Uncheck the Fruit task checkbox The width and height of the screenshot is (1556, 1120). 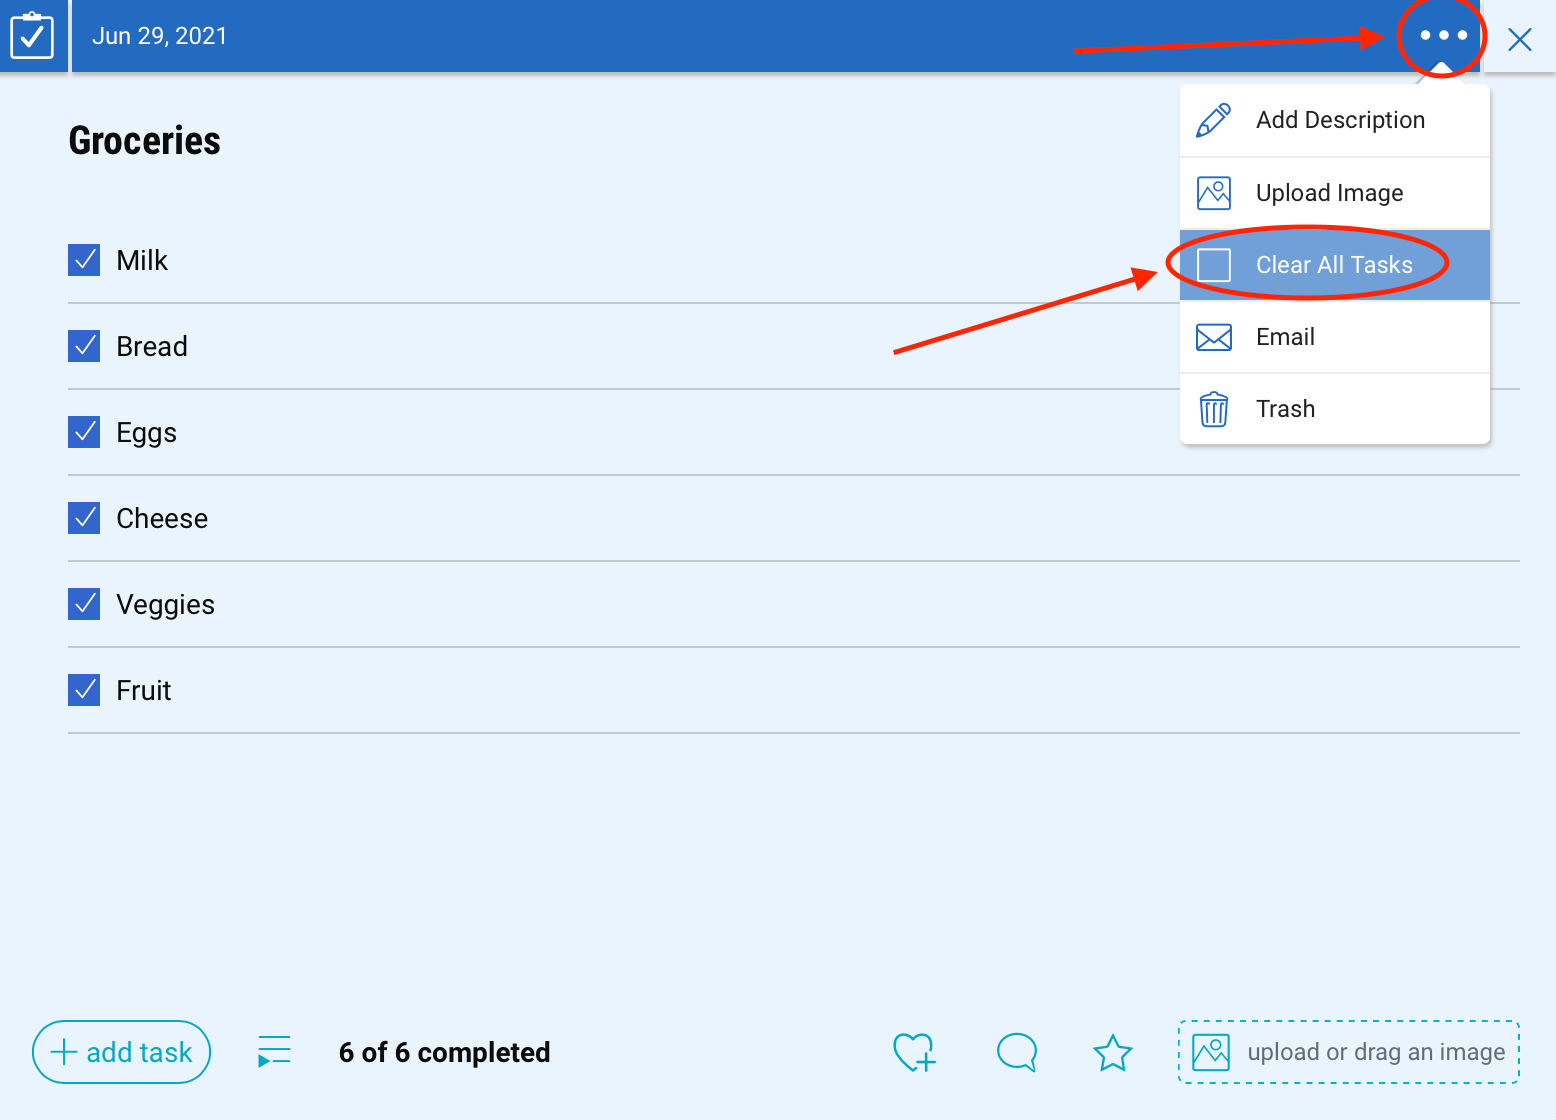(84, 690)
